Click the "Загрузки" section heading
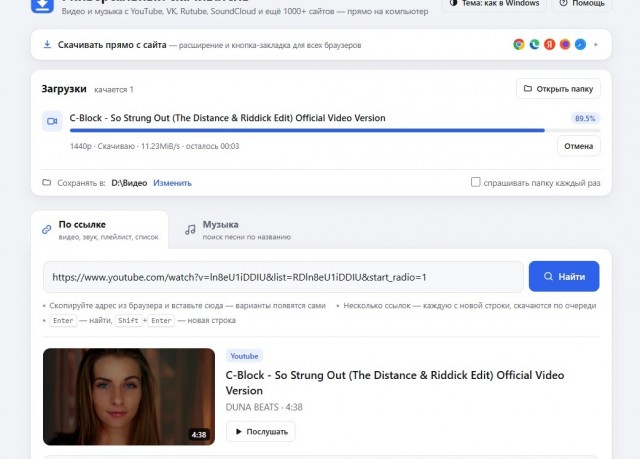This screenshot has width=640, height=459. point(64,89)
